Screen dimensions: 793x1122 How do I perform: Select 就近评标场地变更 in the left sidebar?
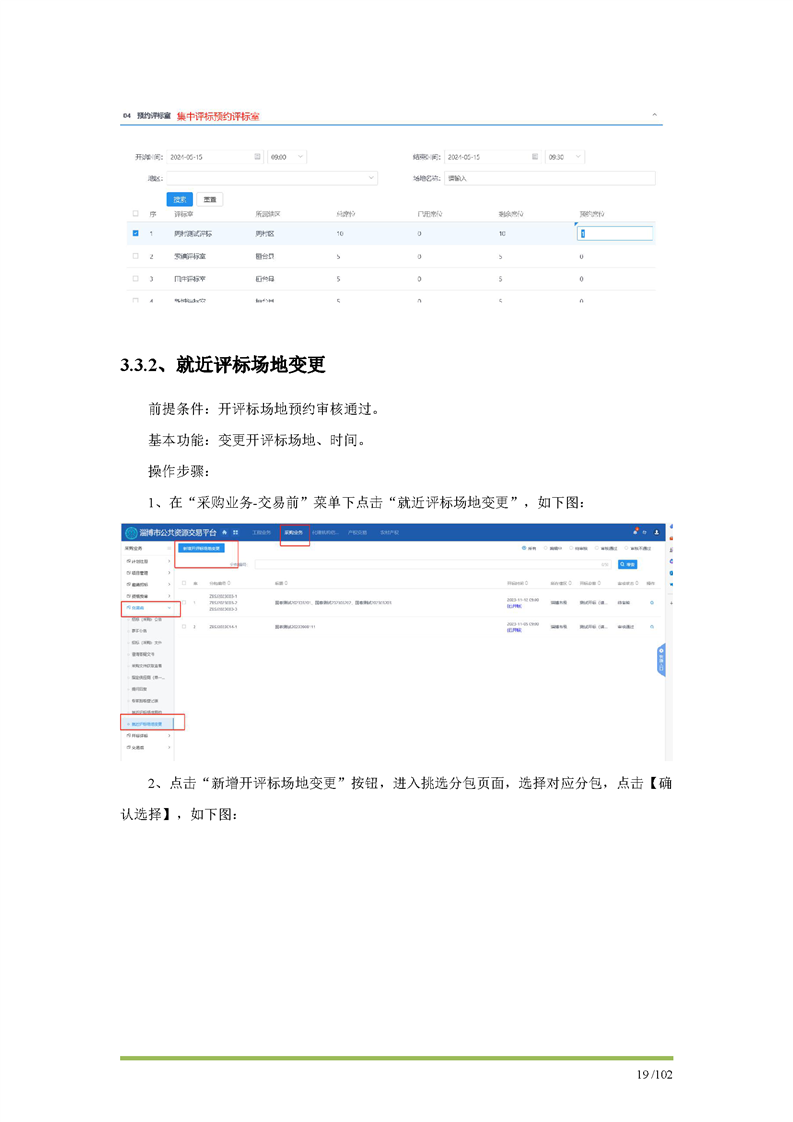[150, 722]
